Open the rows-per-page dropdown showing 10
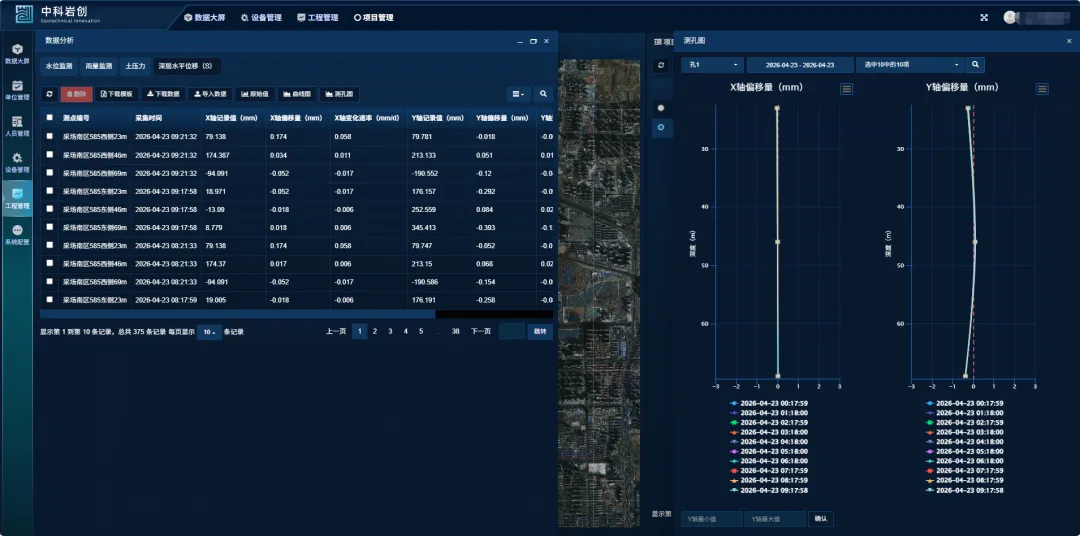This screenshot has width=1080, height=536. pyautogui.click(x=209, y=332)
